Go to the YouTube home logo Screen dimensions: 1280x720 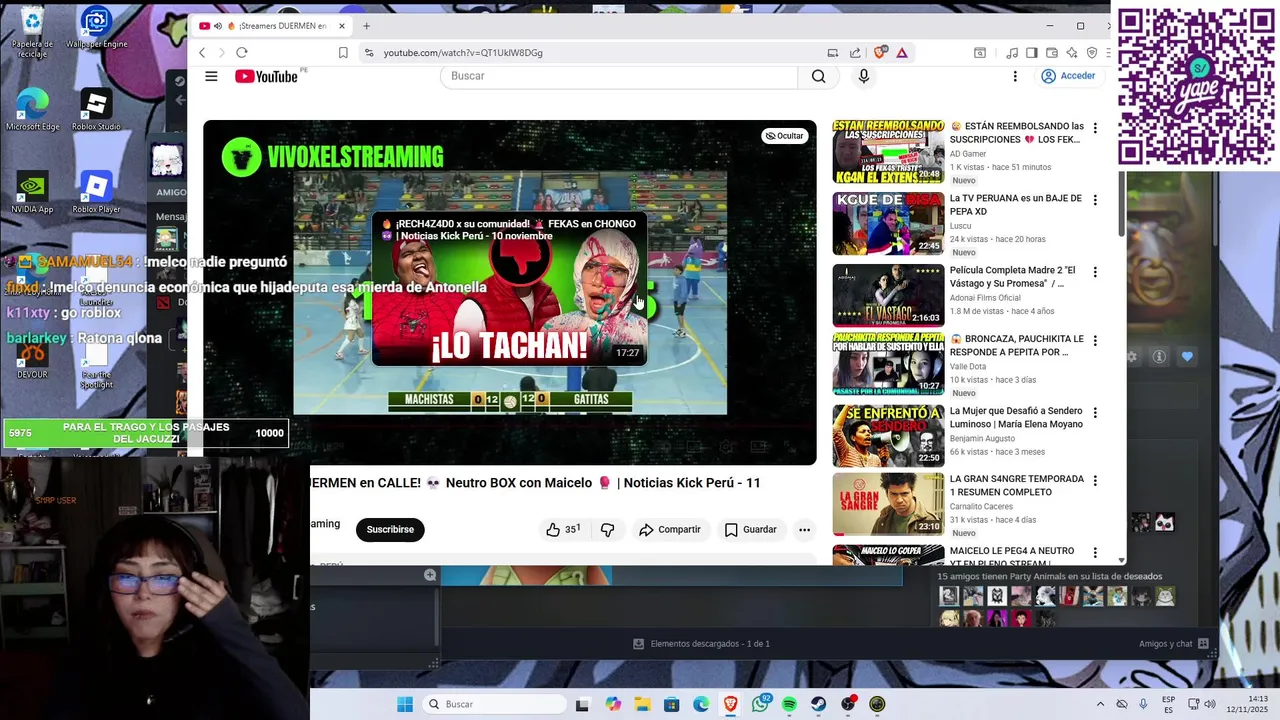[x=266, y=76]
